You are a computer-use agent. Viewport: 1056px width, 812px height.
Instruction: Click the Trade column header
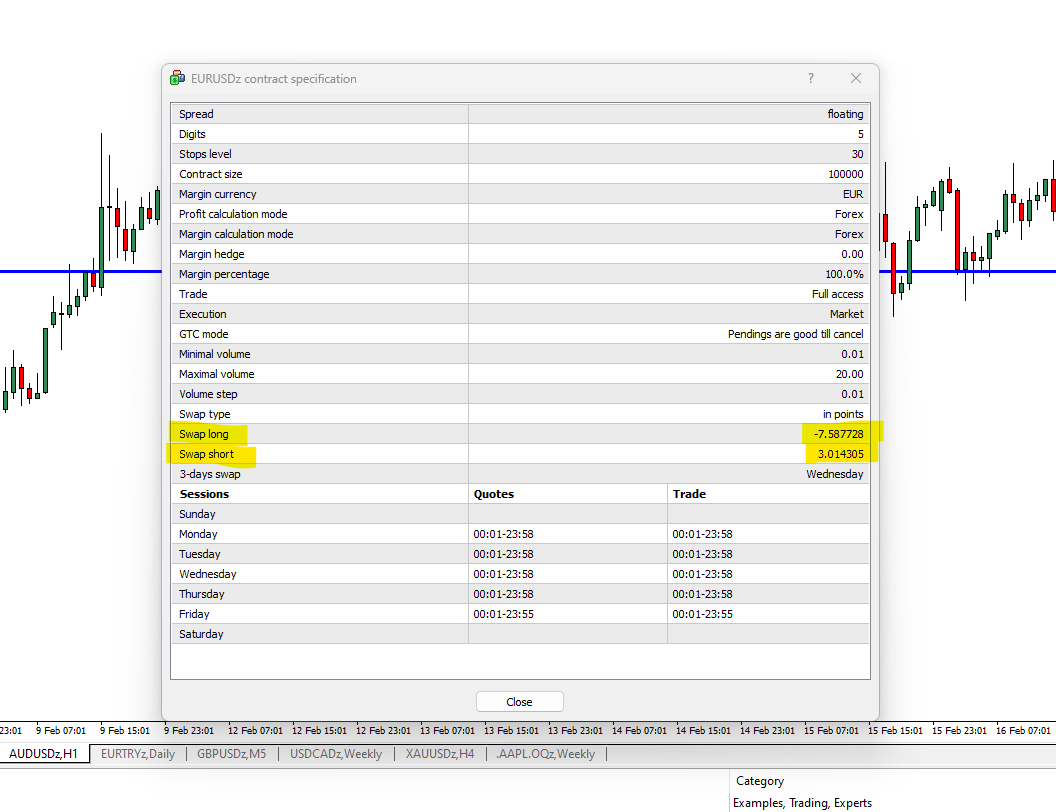click(x=689, y=494)
